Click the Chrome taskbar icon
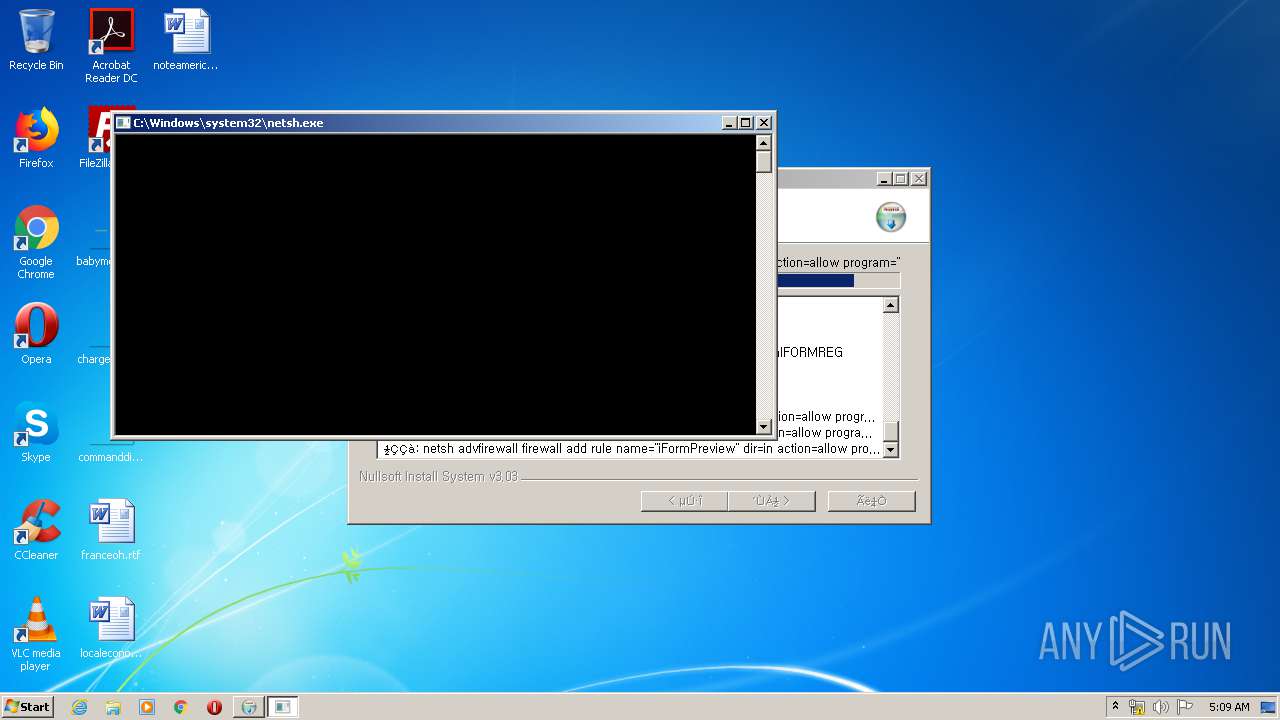The height and width of the screenshot is (720, 1280). (181, 707)
